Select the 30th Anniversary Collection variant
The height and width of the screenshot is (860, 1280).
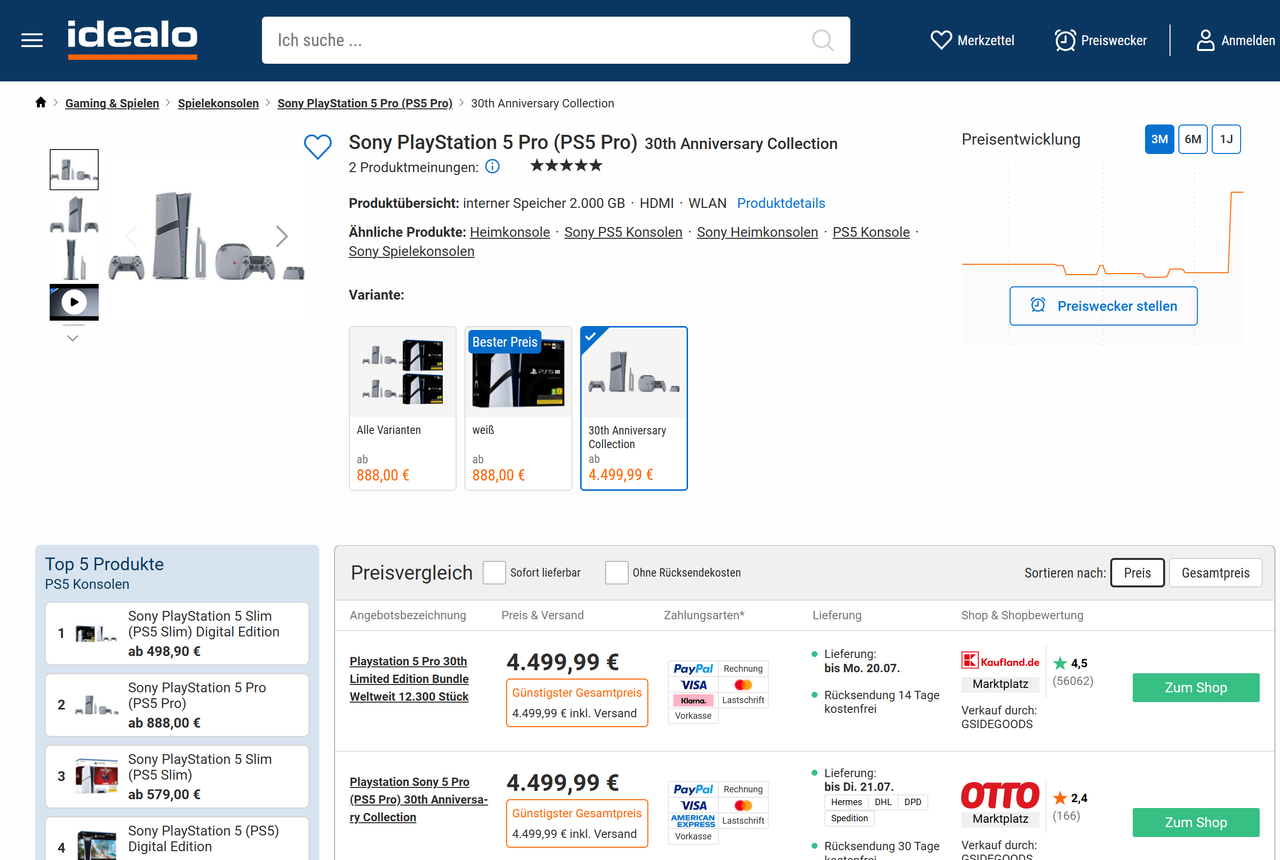634,408
